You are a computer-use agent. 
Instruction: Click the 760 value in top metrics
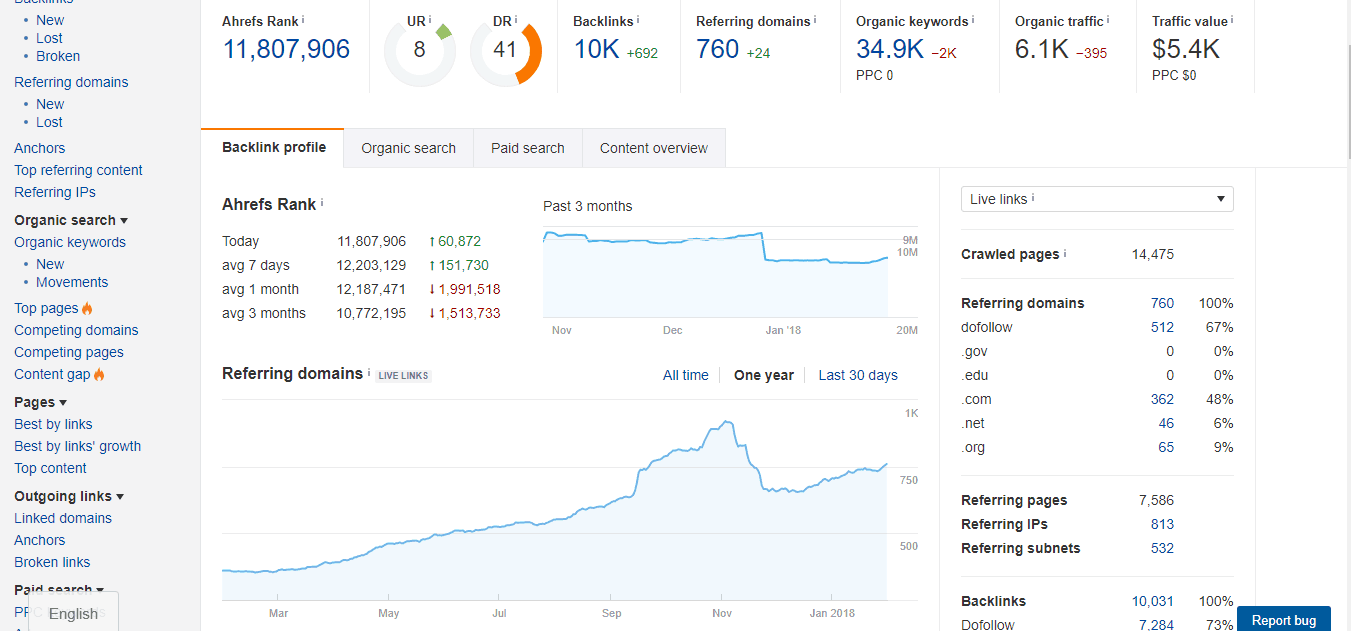click(x=718, y=49)
